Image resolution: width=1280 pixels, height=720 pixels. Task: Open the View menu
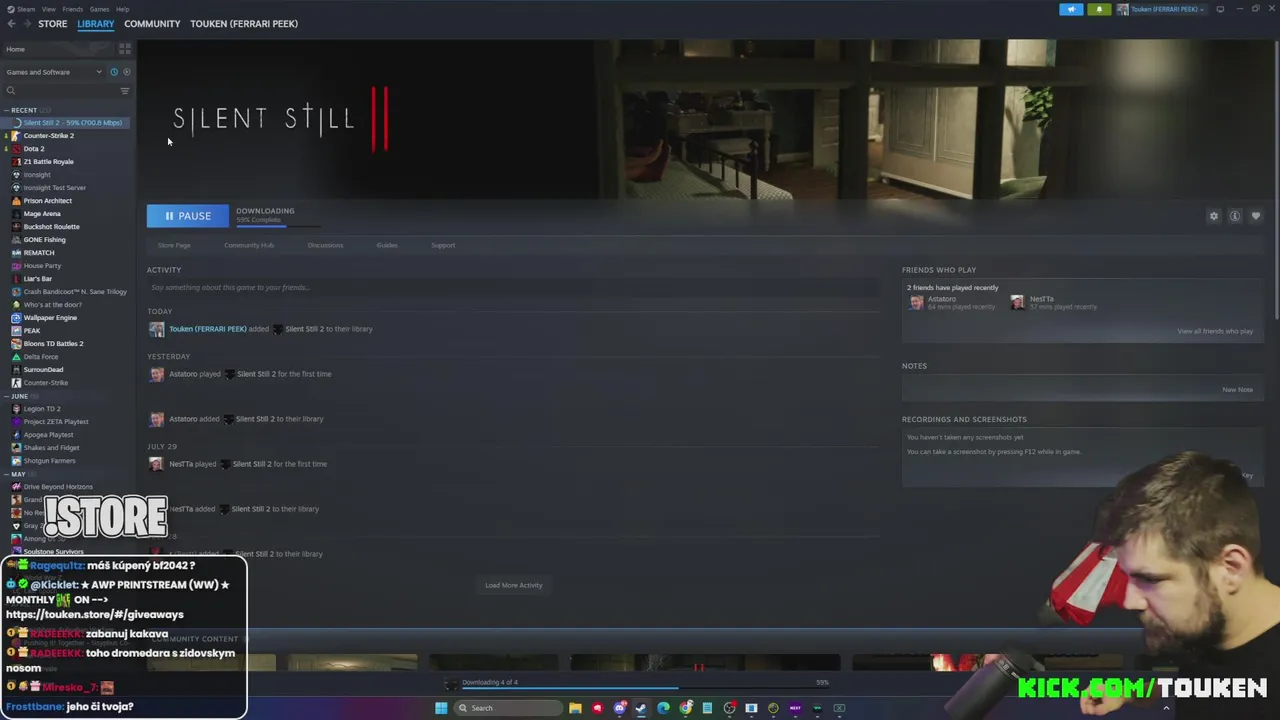[x=48, y=9]
